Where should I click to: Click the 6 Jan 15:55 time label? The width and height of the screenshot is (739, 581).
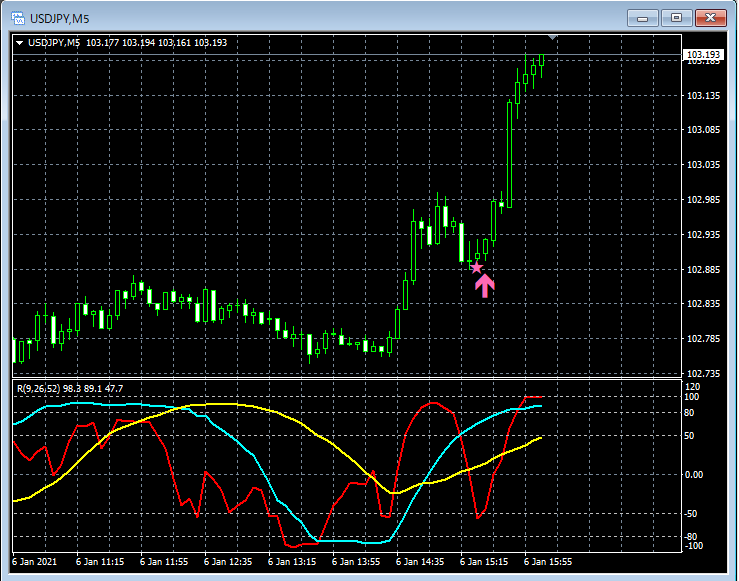pos(549,562)
